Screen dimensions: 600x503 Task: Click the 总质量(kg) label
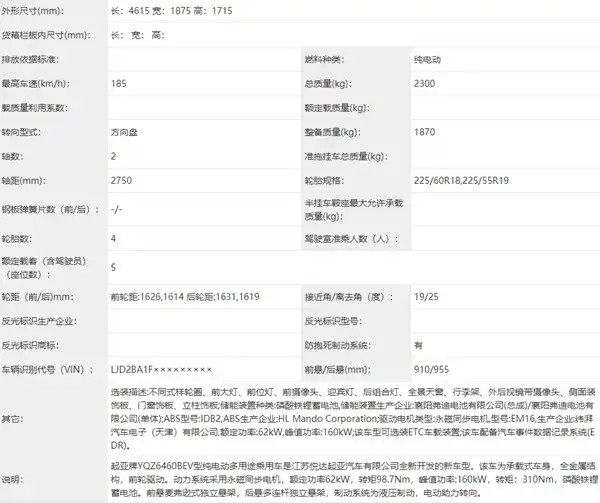pyautogui.click(x=328, y=83)
